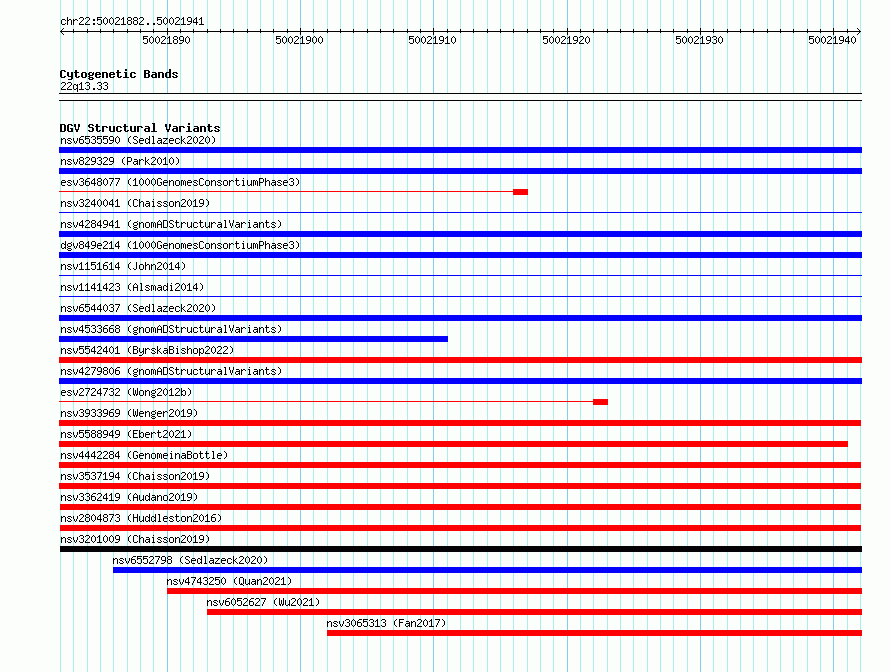Open nsv1141423 (Alsmadi2014) variant details
This screenshot has width=890, height=672.
[132, 287]
